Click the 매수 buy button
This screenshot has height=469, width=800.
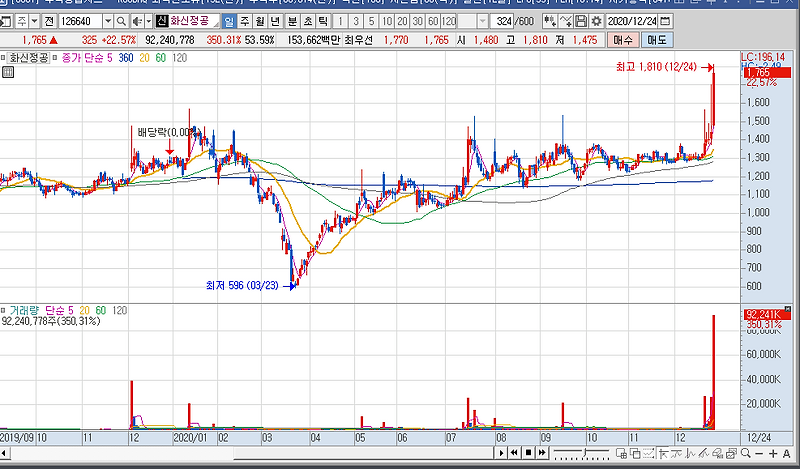(622, 39)
